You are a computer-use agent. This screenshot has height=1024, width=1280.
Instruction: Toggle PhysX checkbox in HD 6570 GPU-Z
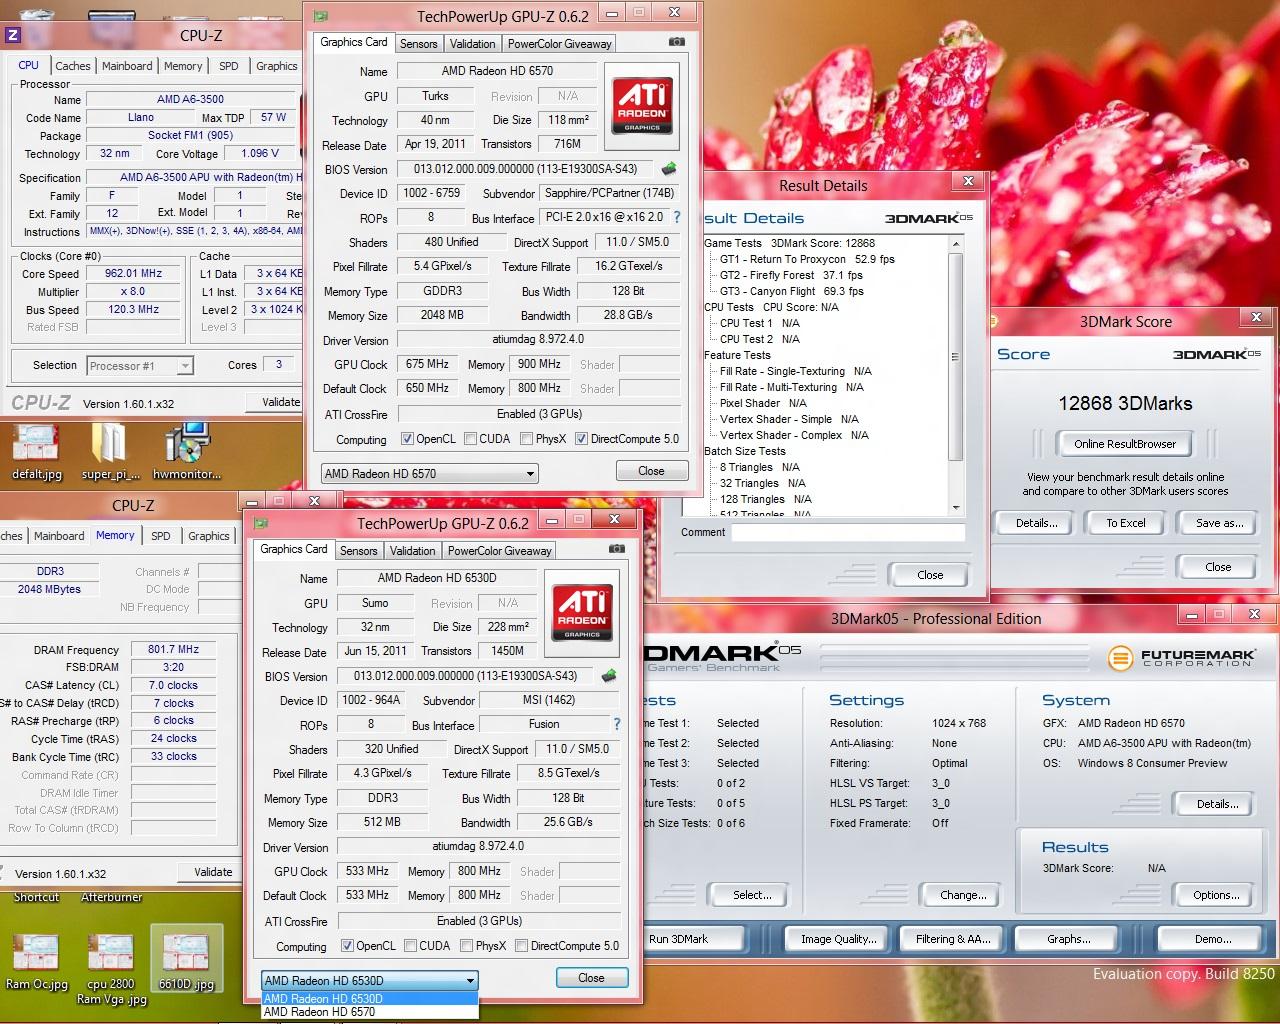(x=525, y=439)
